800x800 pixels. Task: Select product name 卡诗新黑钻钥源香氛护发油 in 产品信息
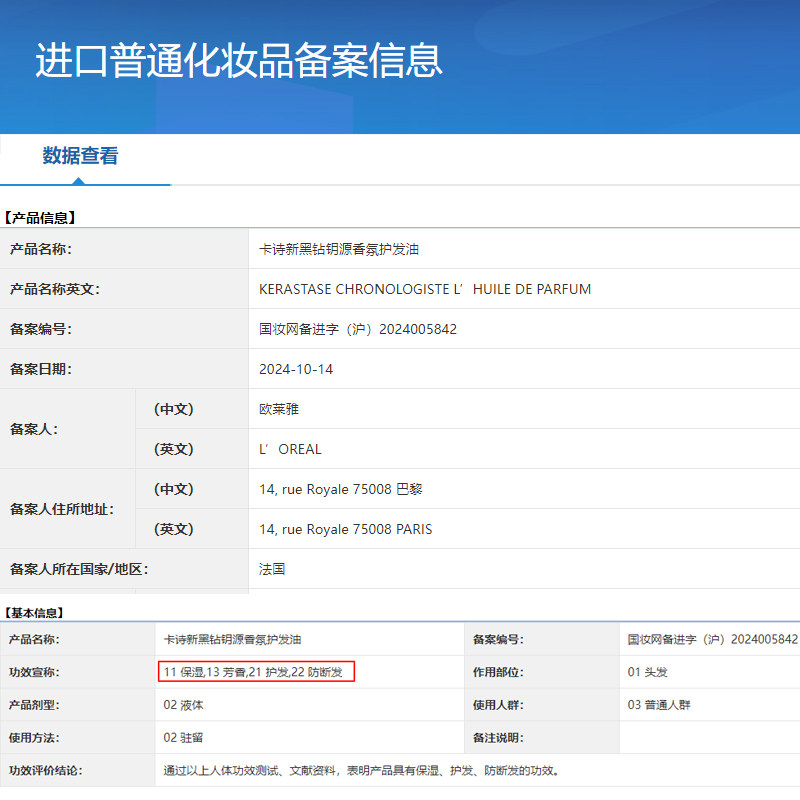coord(339,249)
